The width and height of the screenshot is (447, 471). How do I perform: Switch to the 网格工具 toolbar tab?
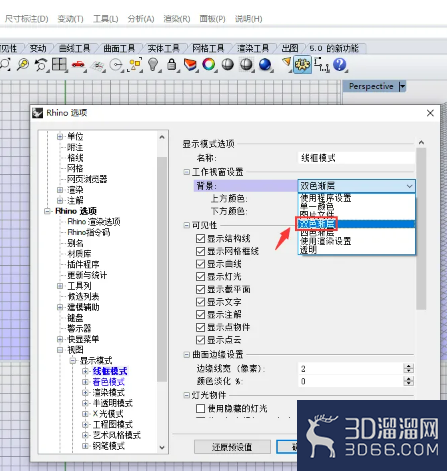tap(208, 49)
